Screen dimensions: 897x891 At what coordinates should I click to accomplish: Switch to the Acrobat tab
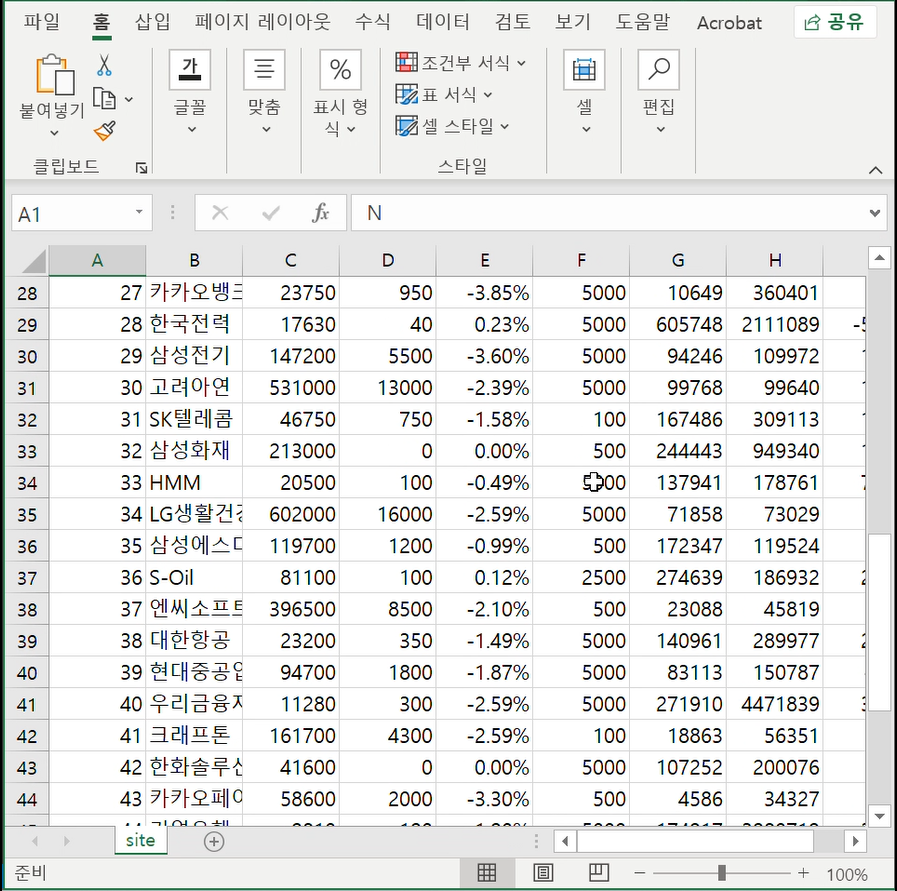[729, 23]
